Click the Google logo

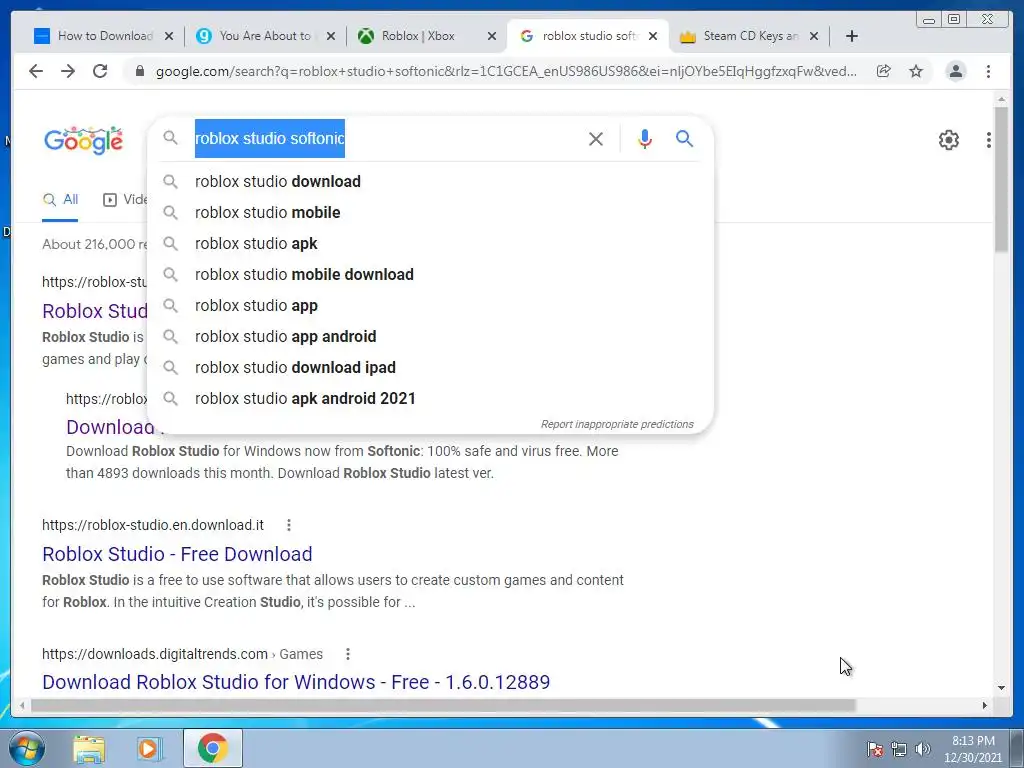83,140
